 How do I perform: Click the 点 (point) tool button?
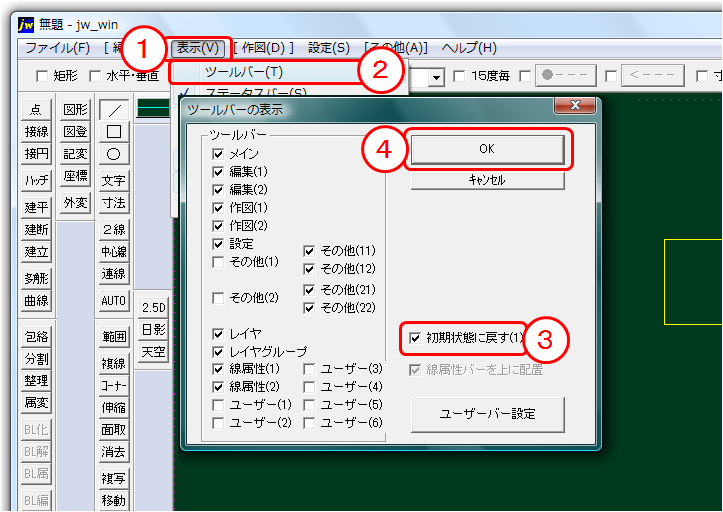(37, 109)
